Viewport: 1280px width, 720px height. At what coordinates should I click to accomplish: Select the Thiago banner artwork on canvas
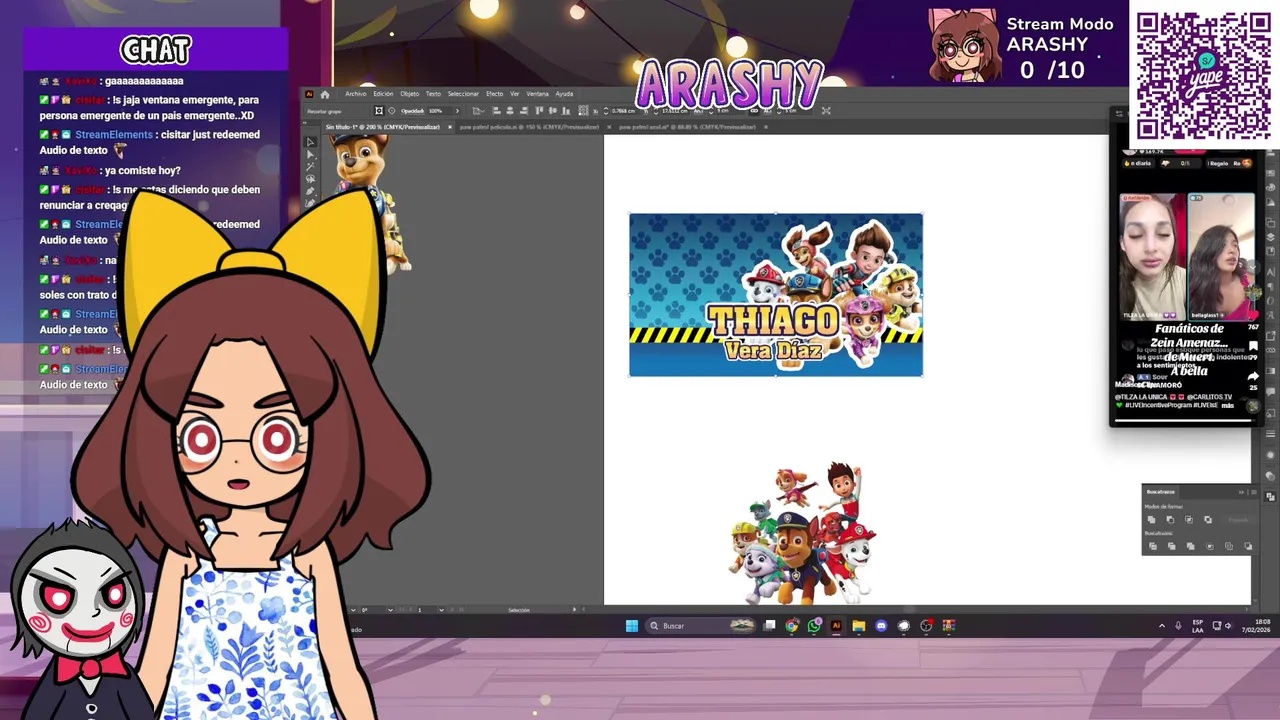point(776,295)
